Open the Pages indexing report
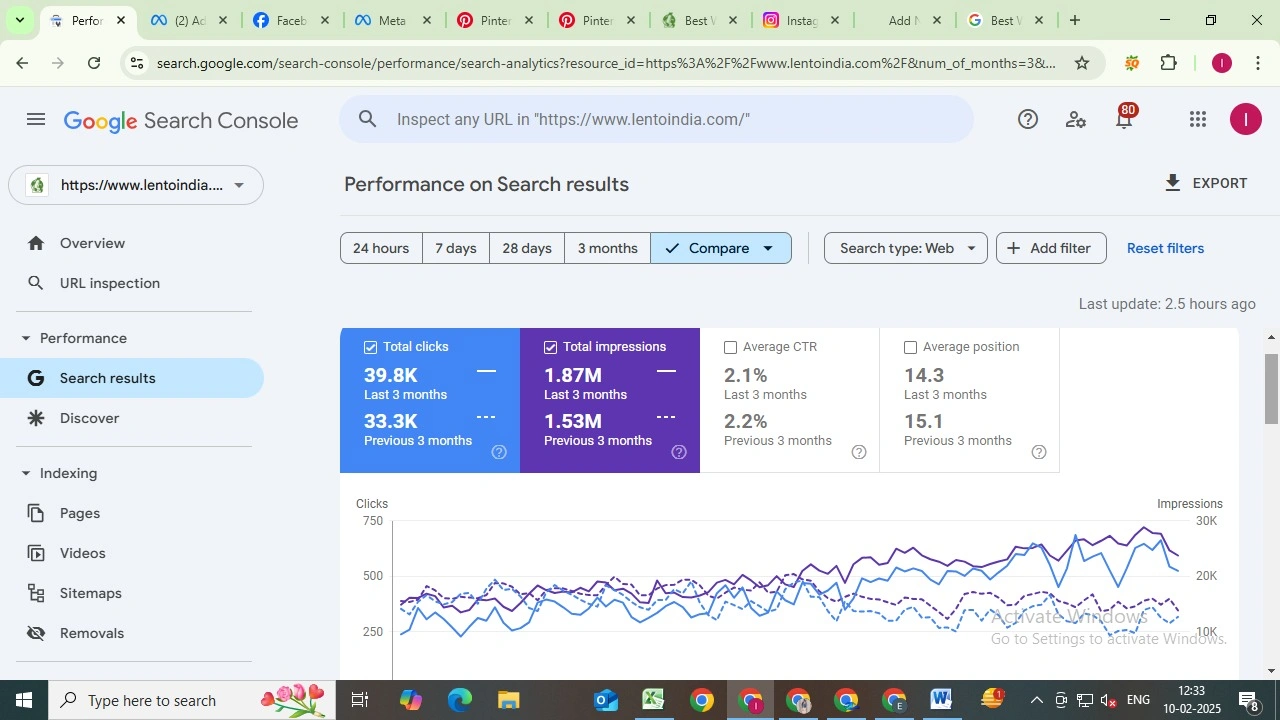The height and width of the screenshot is (720, 1280). pyautogui.click(x=80, y=513)
